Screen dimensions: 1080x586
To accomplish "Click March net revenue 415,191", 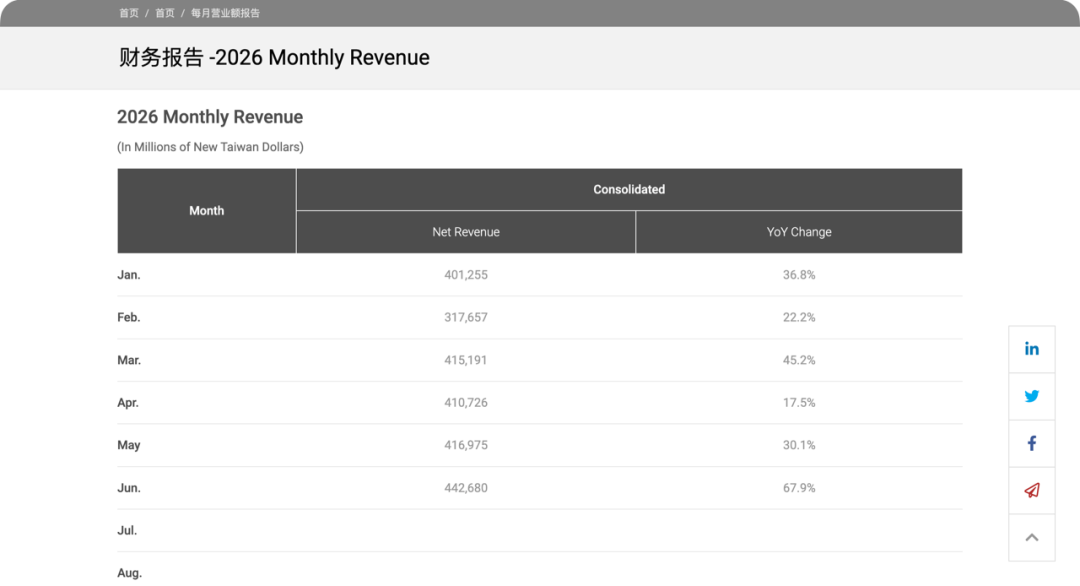I will (466, 360).
